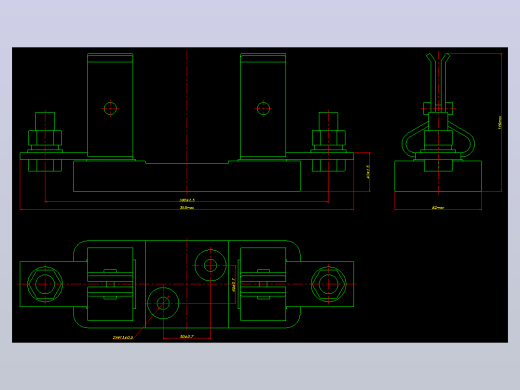Select the leader label for the lower mounting hole
The image size is (520, 390).
pyautogui.click(x=123, y=338)
